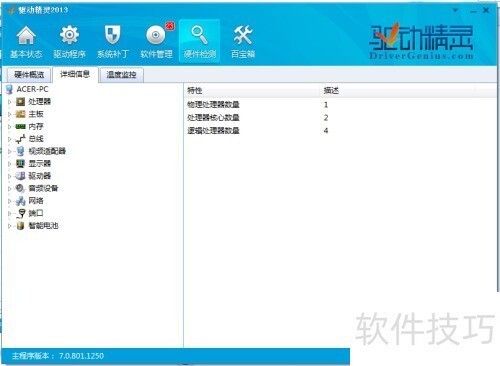The image size is (500, 366).
Task: Expand the 处理器 tree node
Action: coord(10,102)
